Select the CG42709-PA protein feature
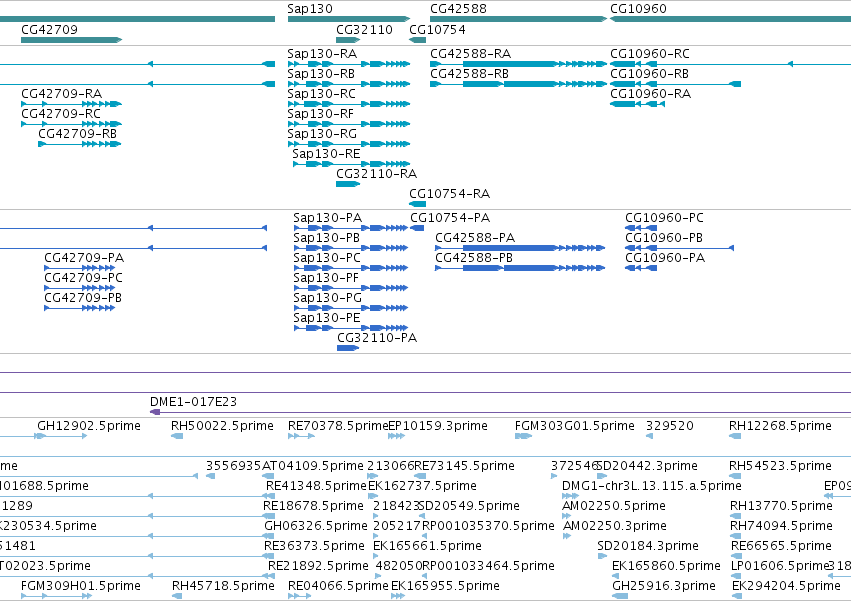The height and width of the screenshot is (601, 851). tap(80, 268)
